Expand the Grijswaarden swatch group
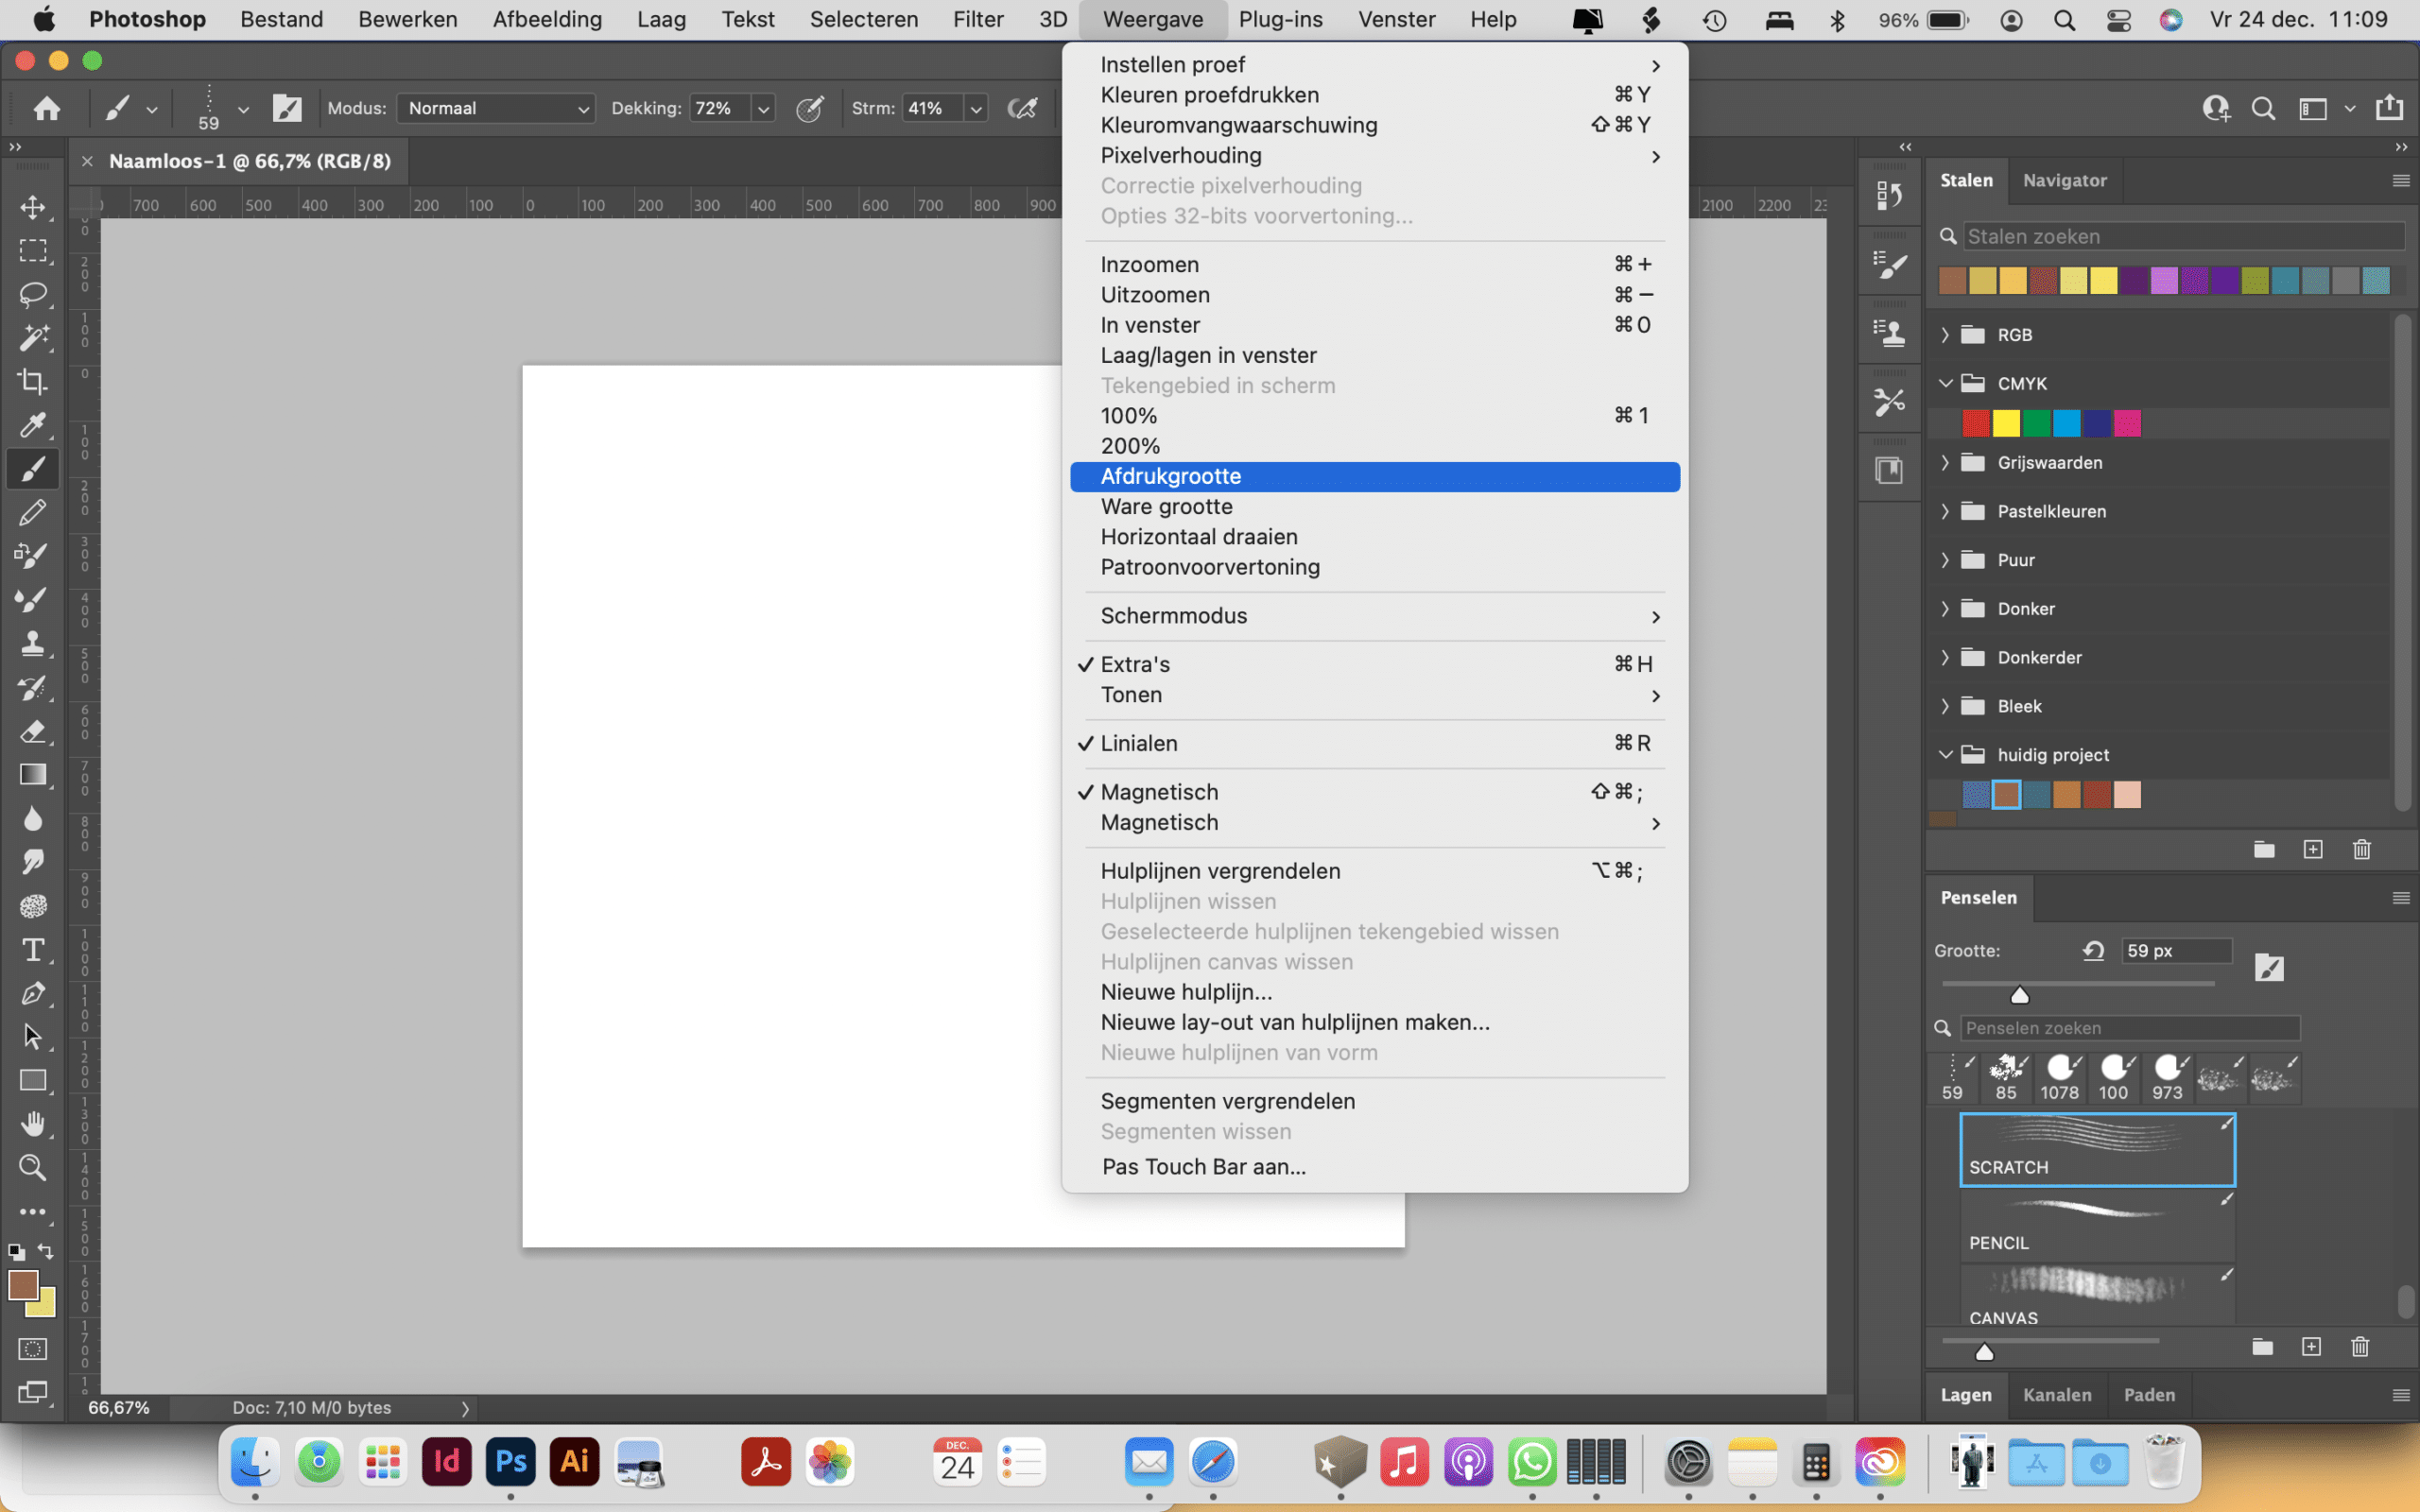Image resolution: width=2420 pixels, height=1512 pixels. pyautogui.click(x=1945, y=462)
